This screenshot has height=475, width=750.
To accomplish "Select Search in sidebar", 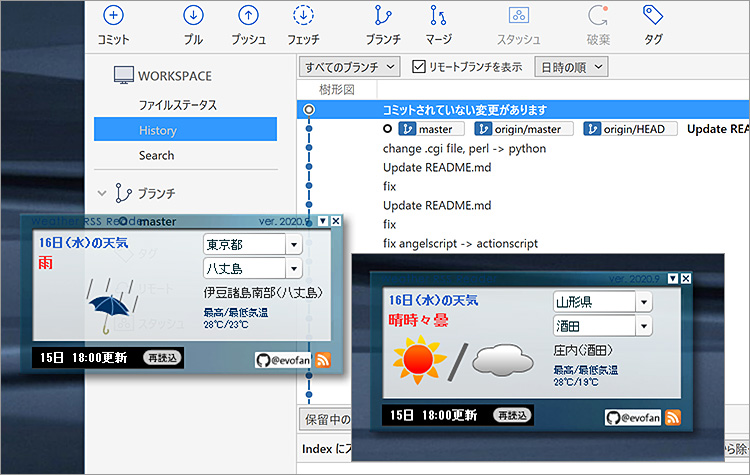I will pyautogui.click(x=156, y=155).
